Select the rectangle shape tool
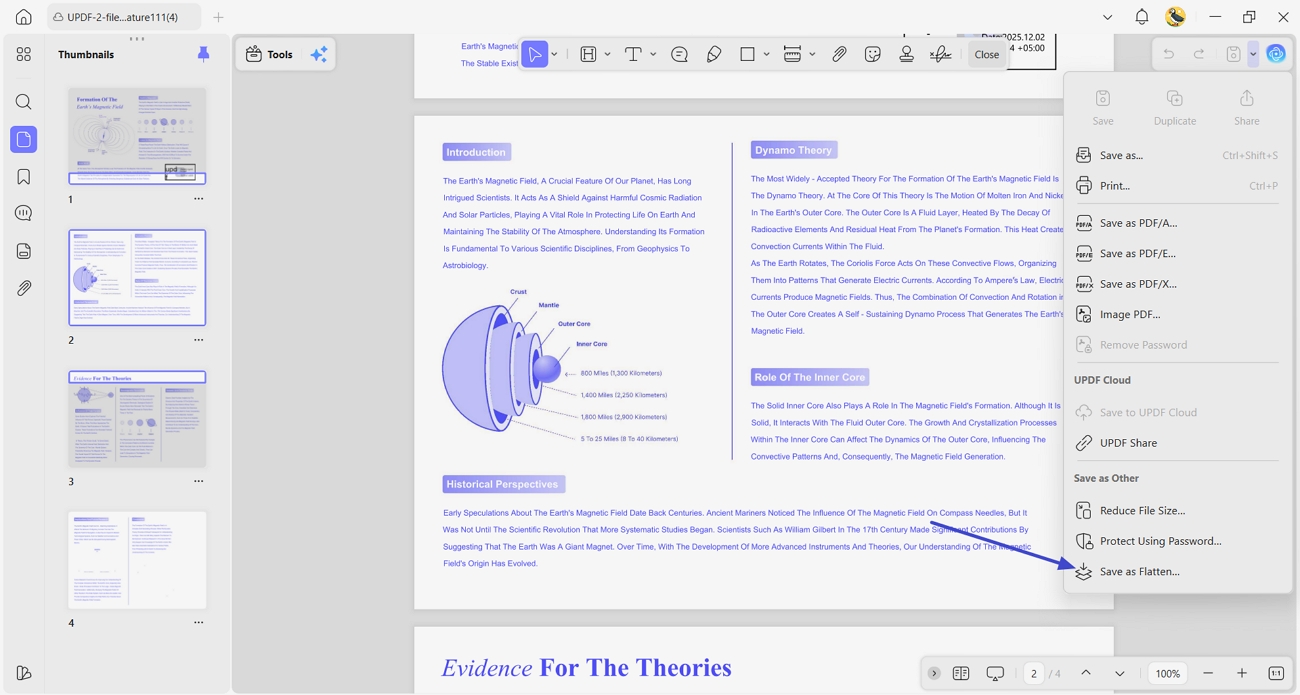The image size is (1300, 695). point(747,54)
